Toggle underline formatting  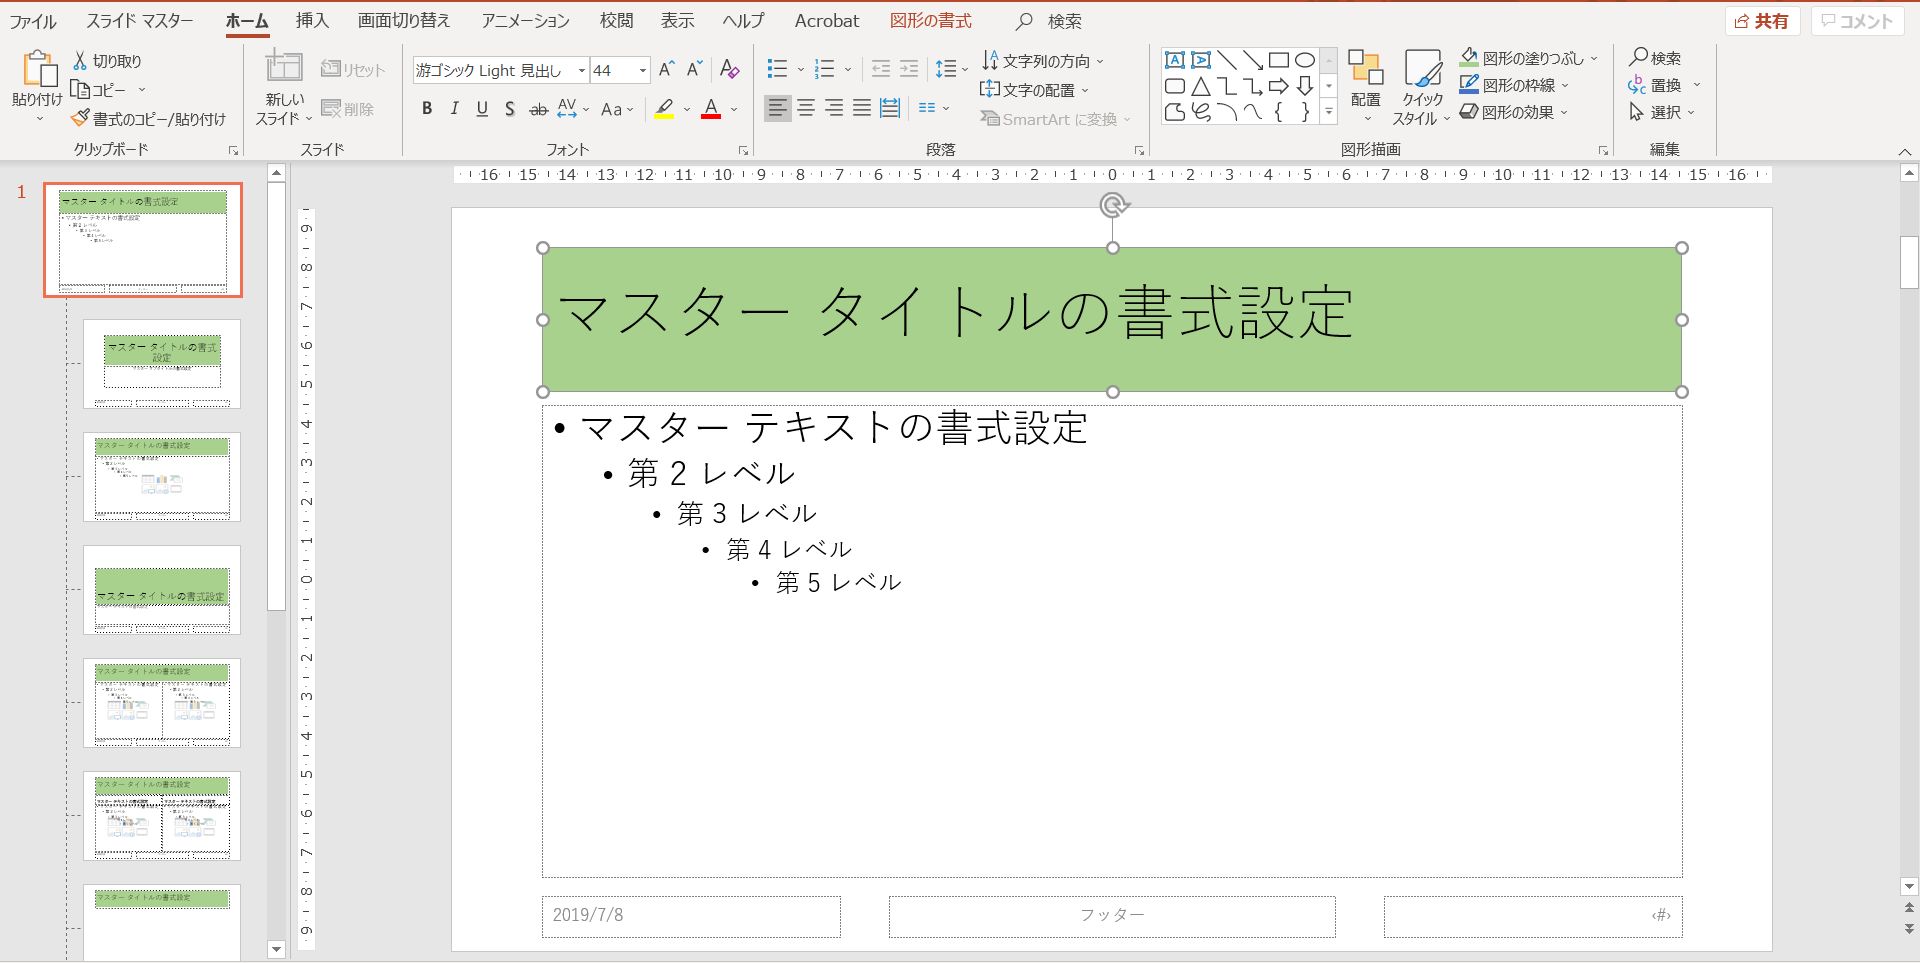pyautogui.click(x=482, y=109)
